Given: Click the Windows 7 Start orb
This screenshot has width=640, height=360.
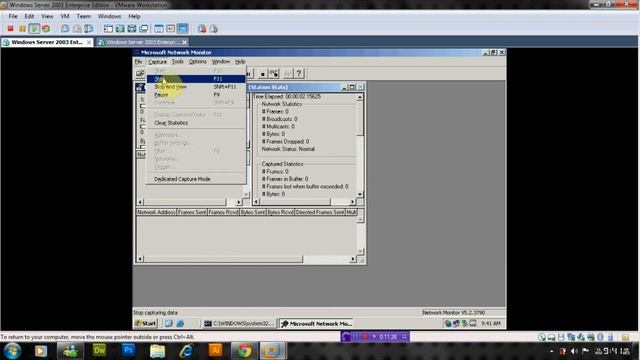Looking at the screenshot, I should (12, 351).
